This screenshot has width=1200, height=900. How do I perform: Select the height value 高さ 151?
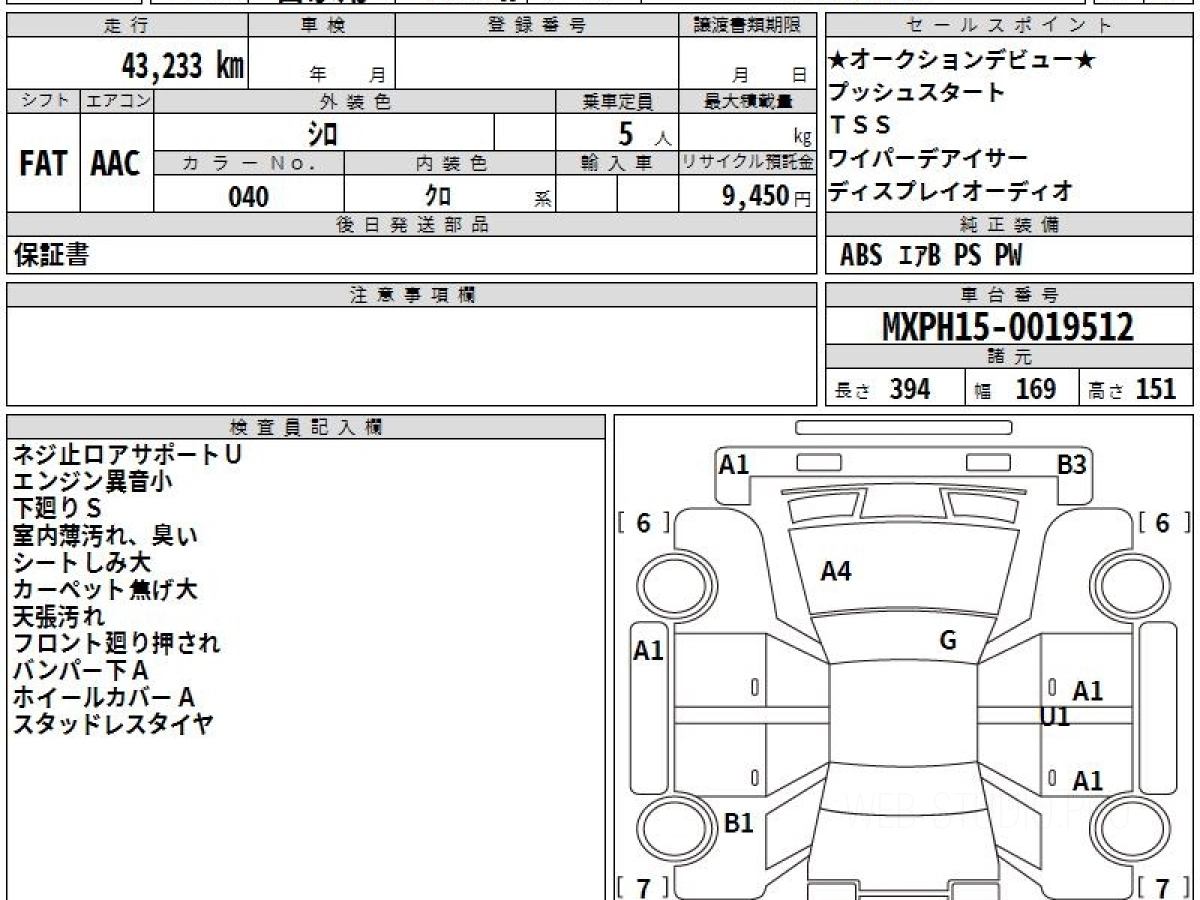tap(1132, 389)
